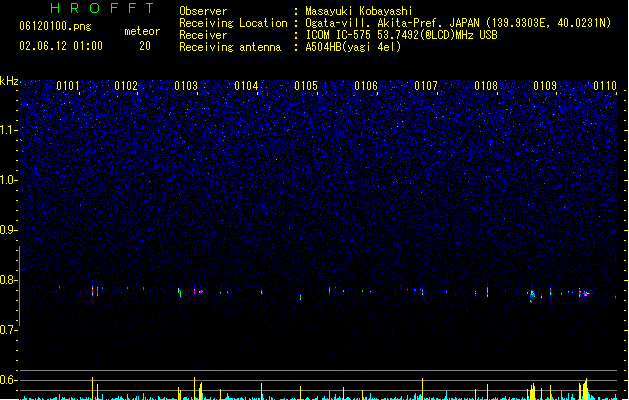
Task: Click the date stamp 02.06.12 01:00
Action: tap(61, 46)
